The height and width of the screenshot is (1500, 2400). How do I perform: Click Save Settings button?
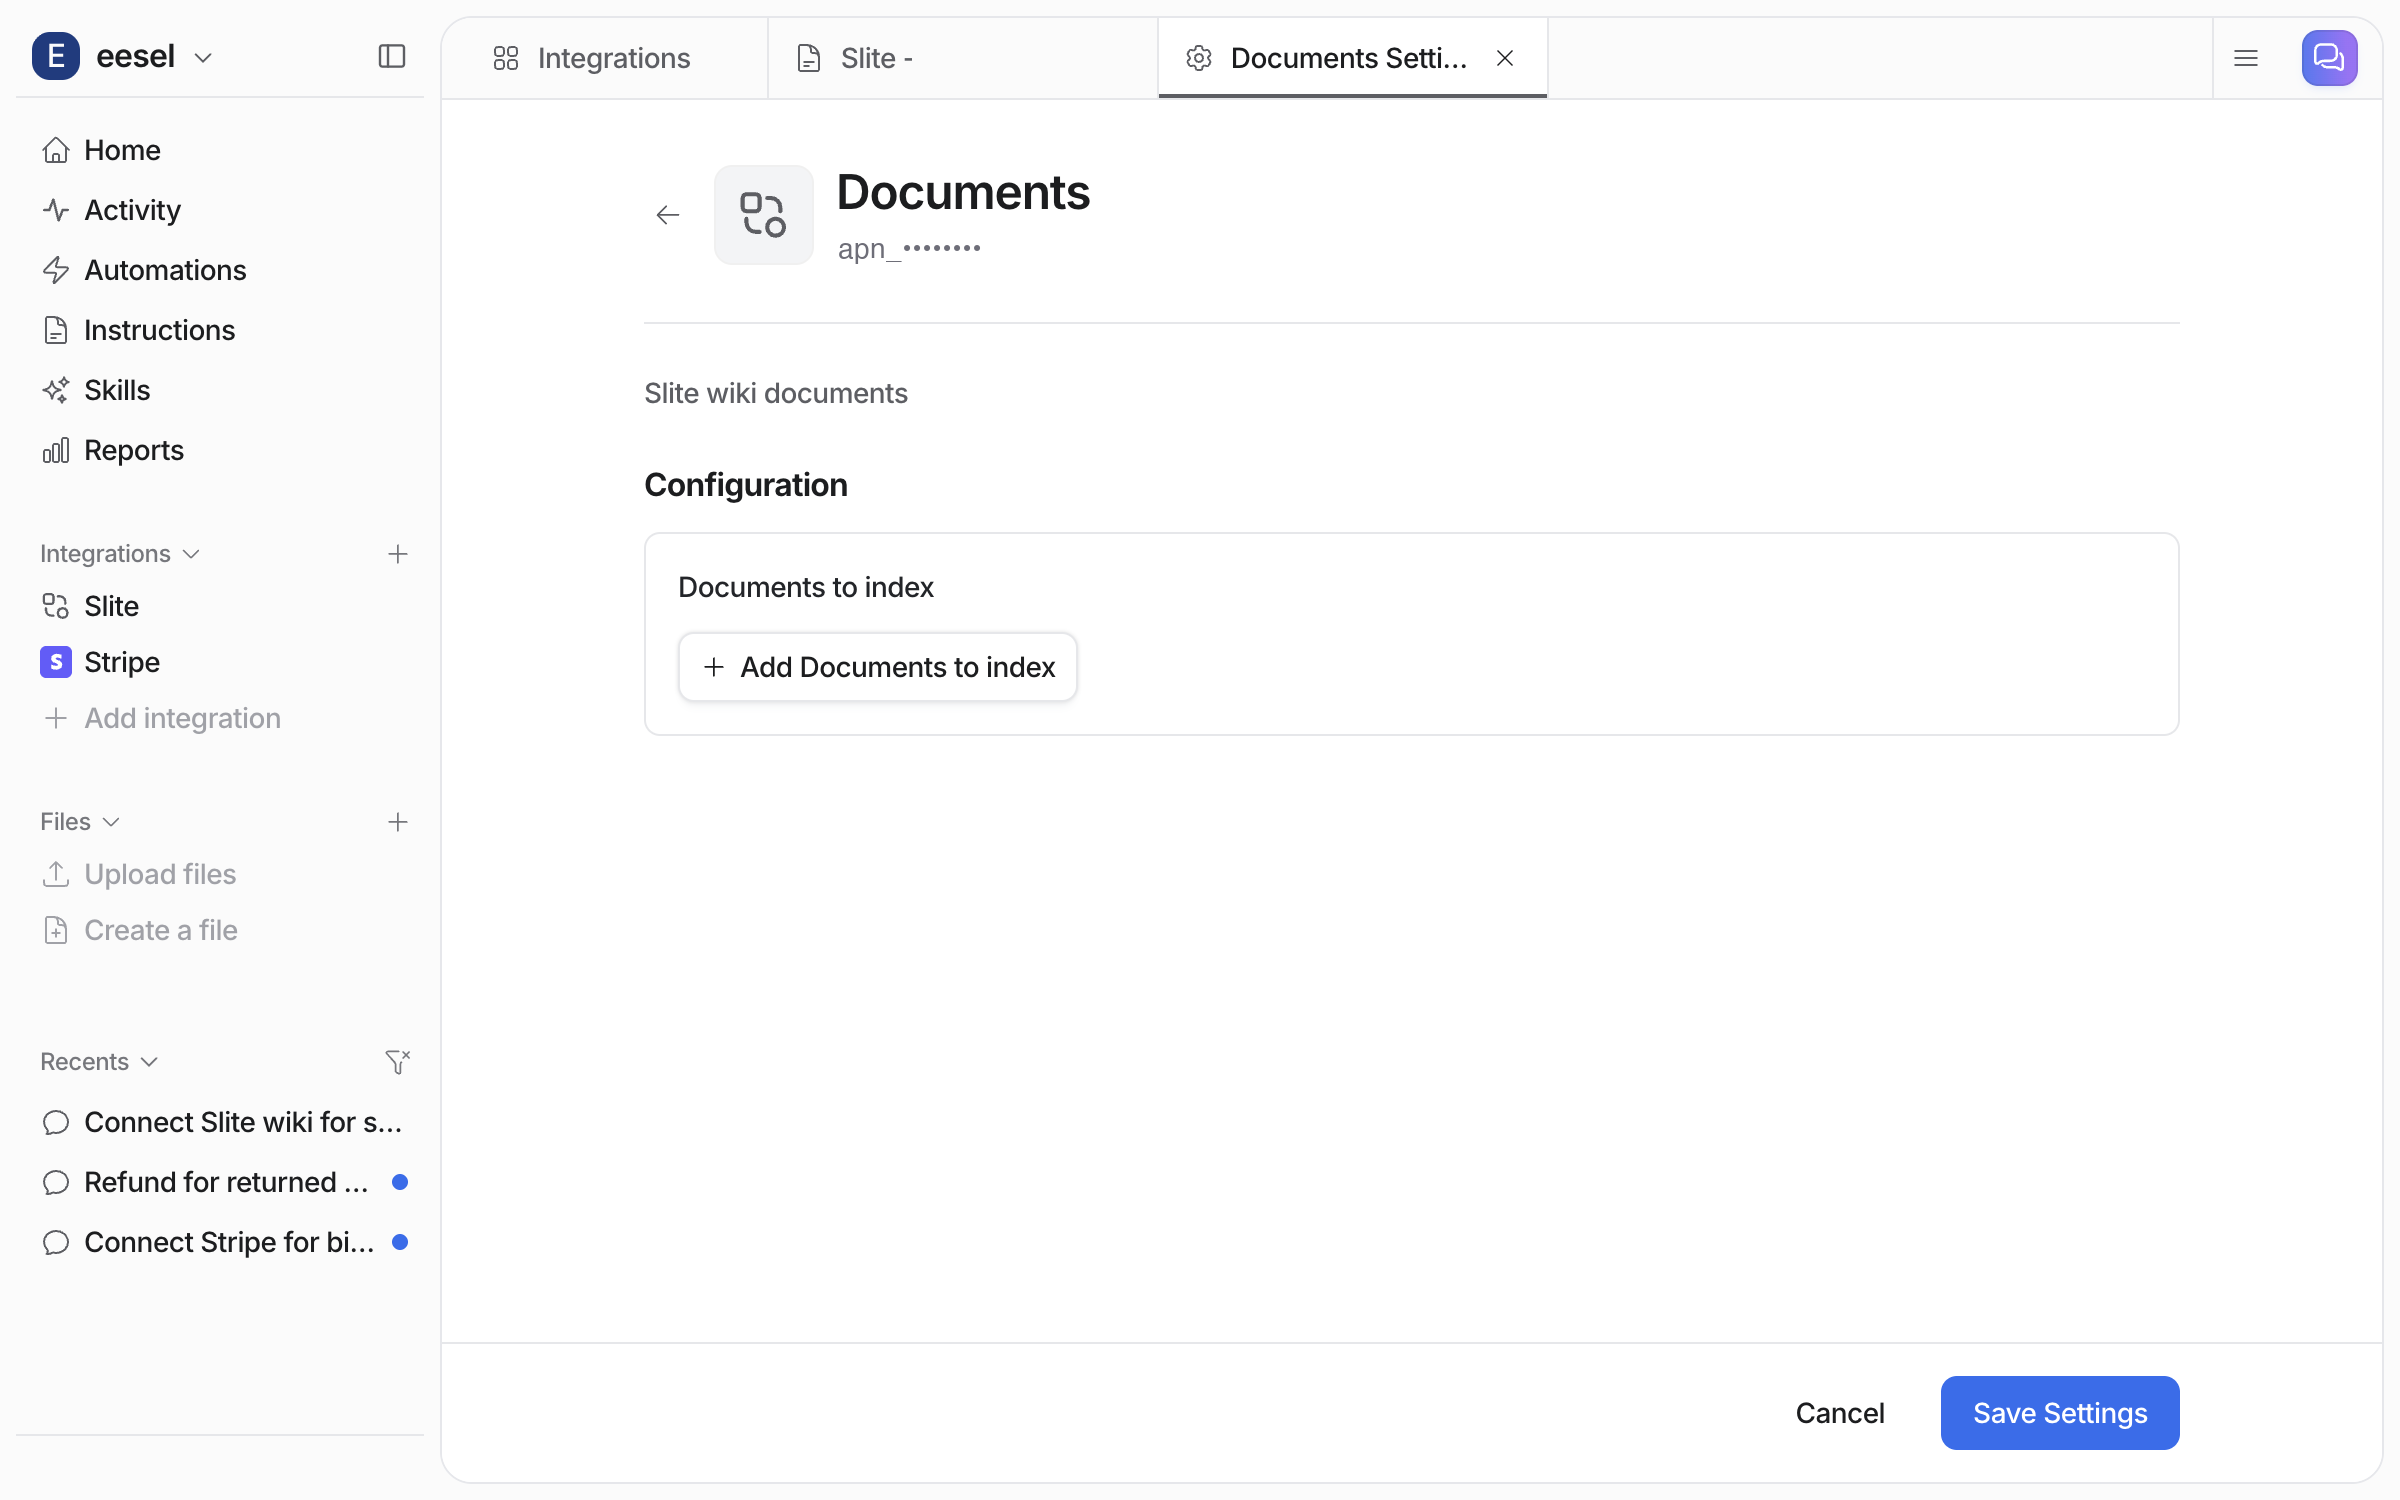2060,1413
